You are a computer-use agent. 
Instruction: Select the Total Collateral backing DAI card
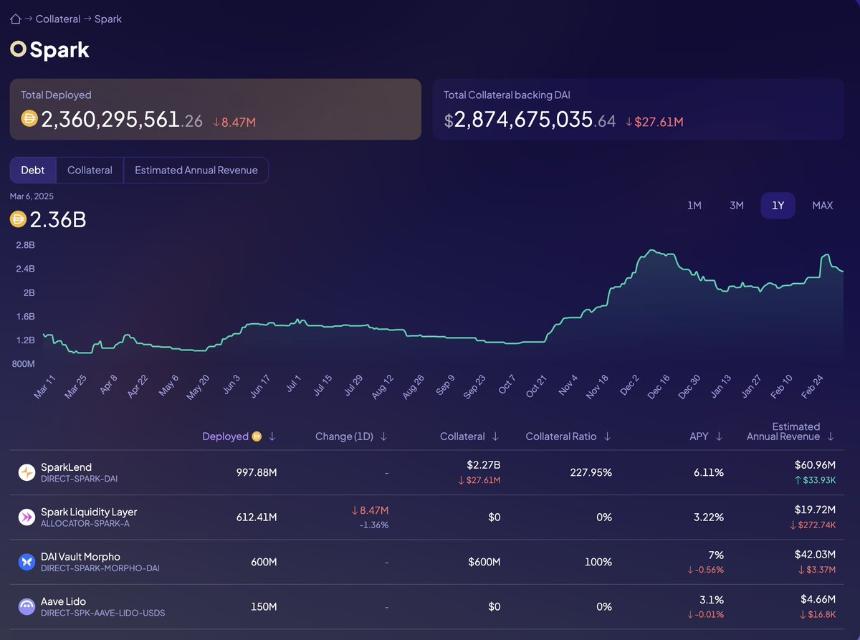[638, 109]
